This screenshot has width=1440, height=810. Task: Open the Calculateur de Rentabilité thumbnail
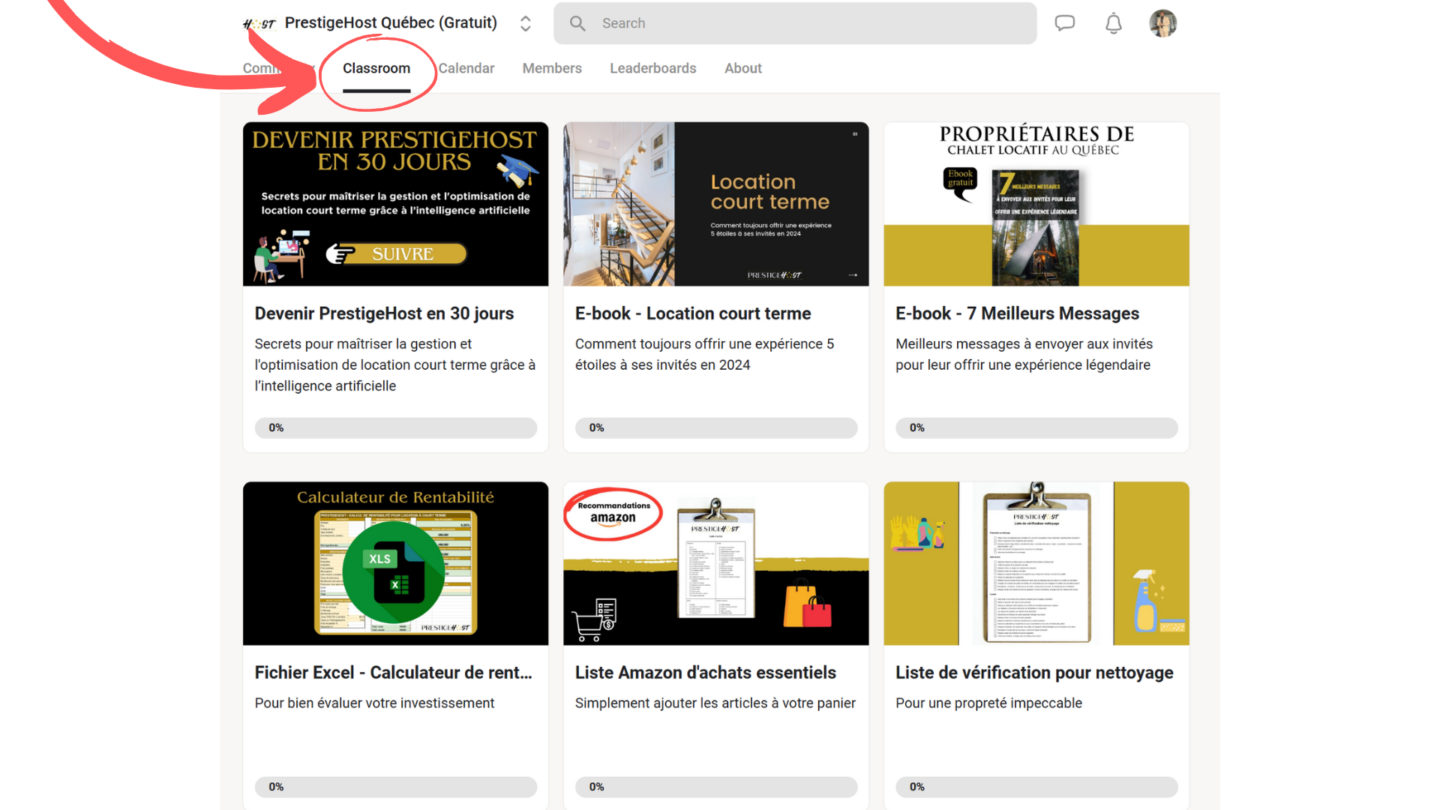click(396, 563)
